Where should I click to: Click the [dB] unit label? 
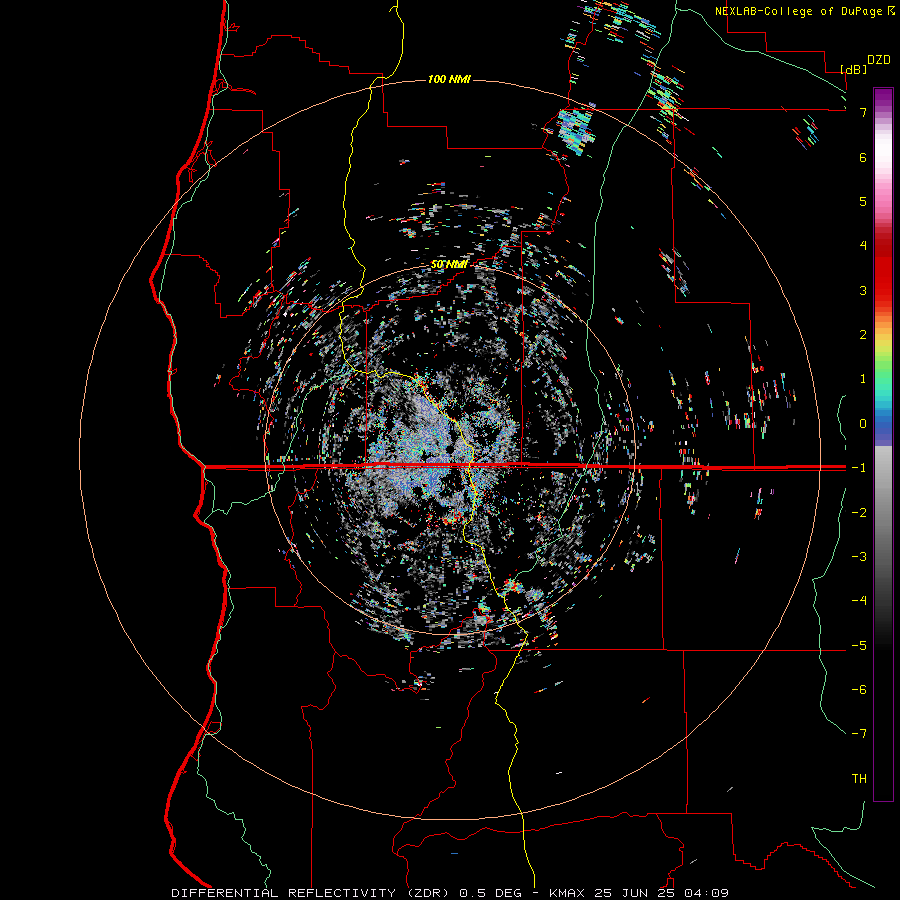click(x=854, y=70)
